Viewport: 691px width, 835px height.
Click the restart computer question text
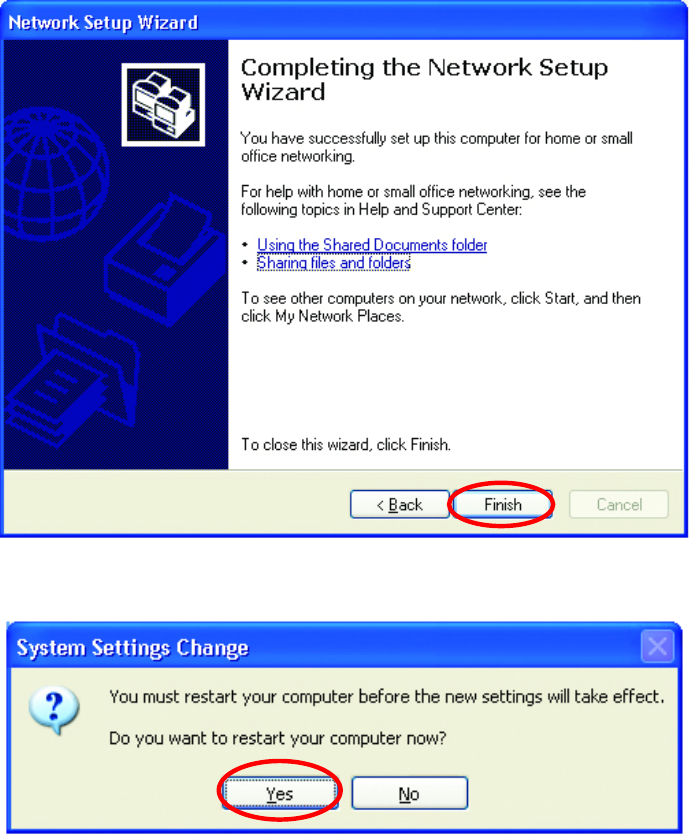point(277,739)
